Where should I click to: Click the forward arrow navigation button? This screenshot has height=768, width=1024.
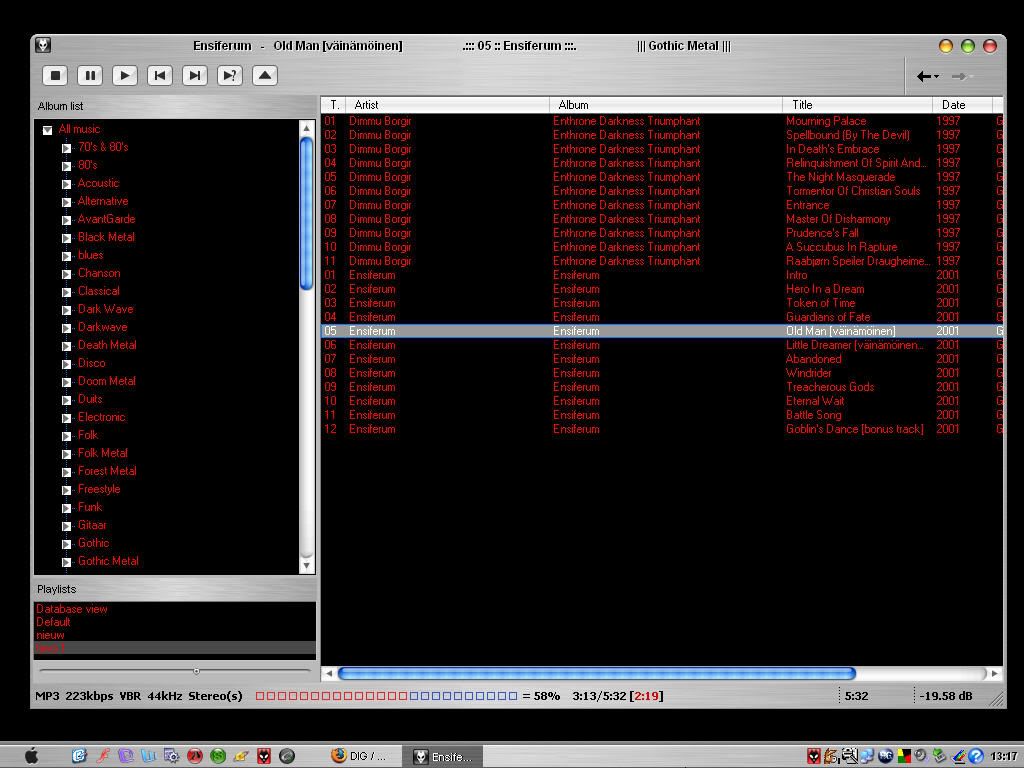coord(961,76)
